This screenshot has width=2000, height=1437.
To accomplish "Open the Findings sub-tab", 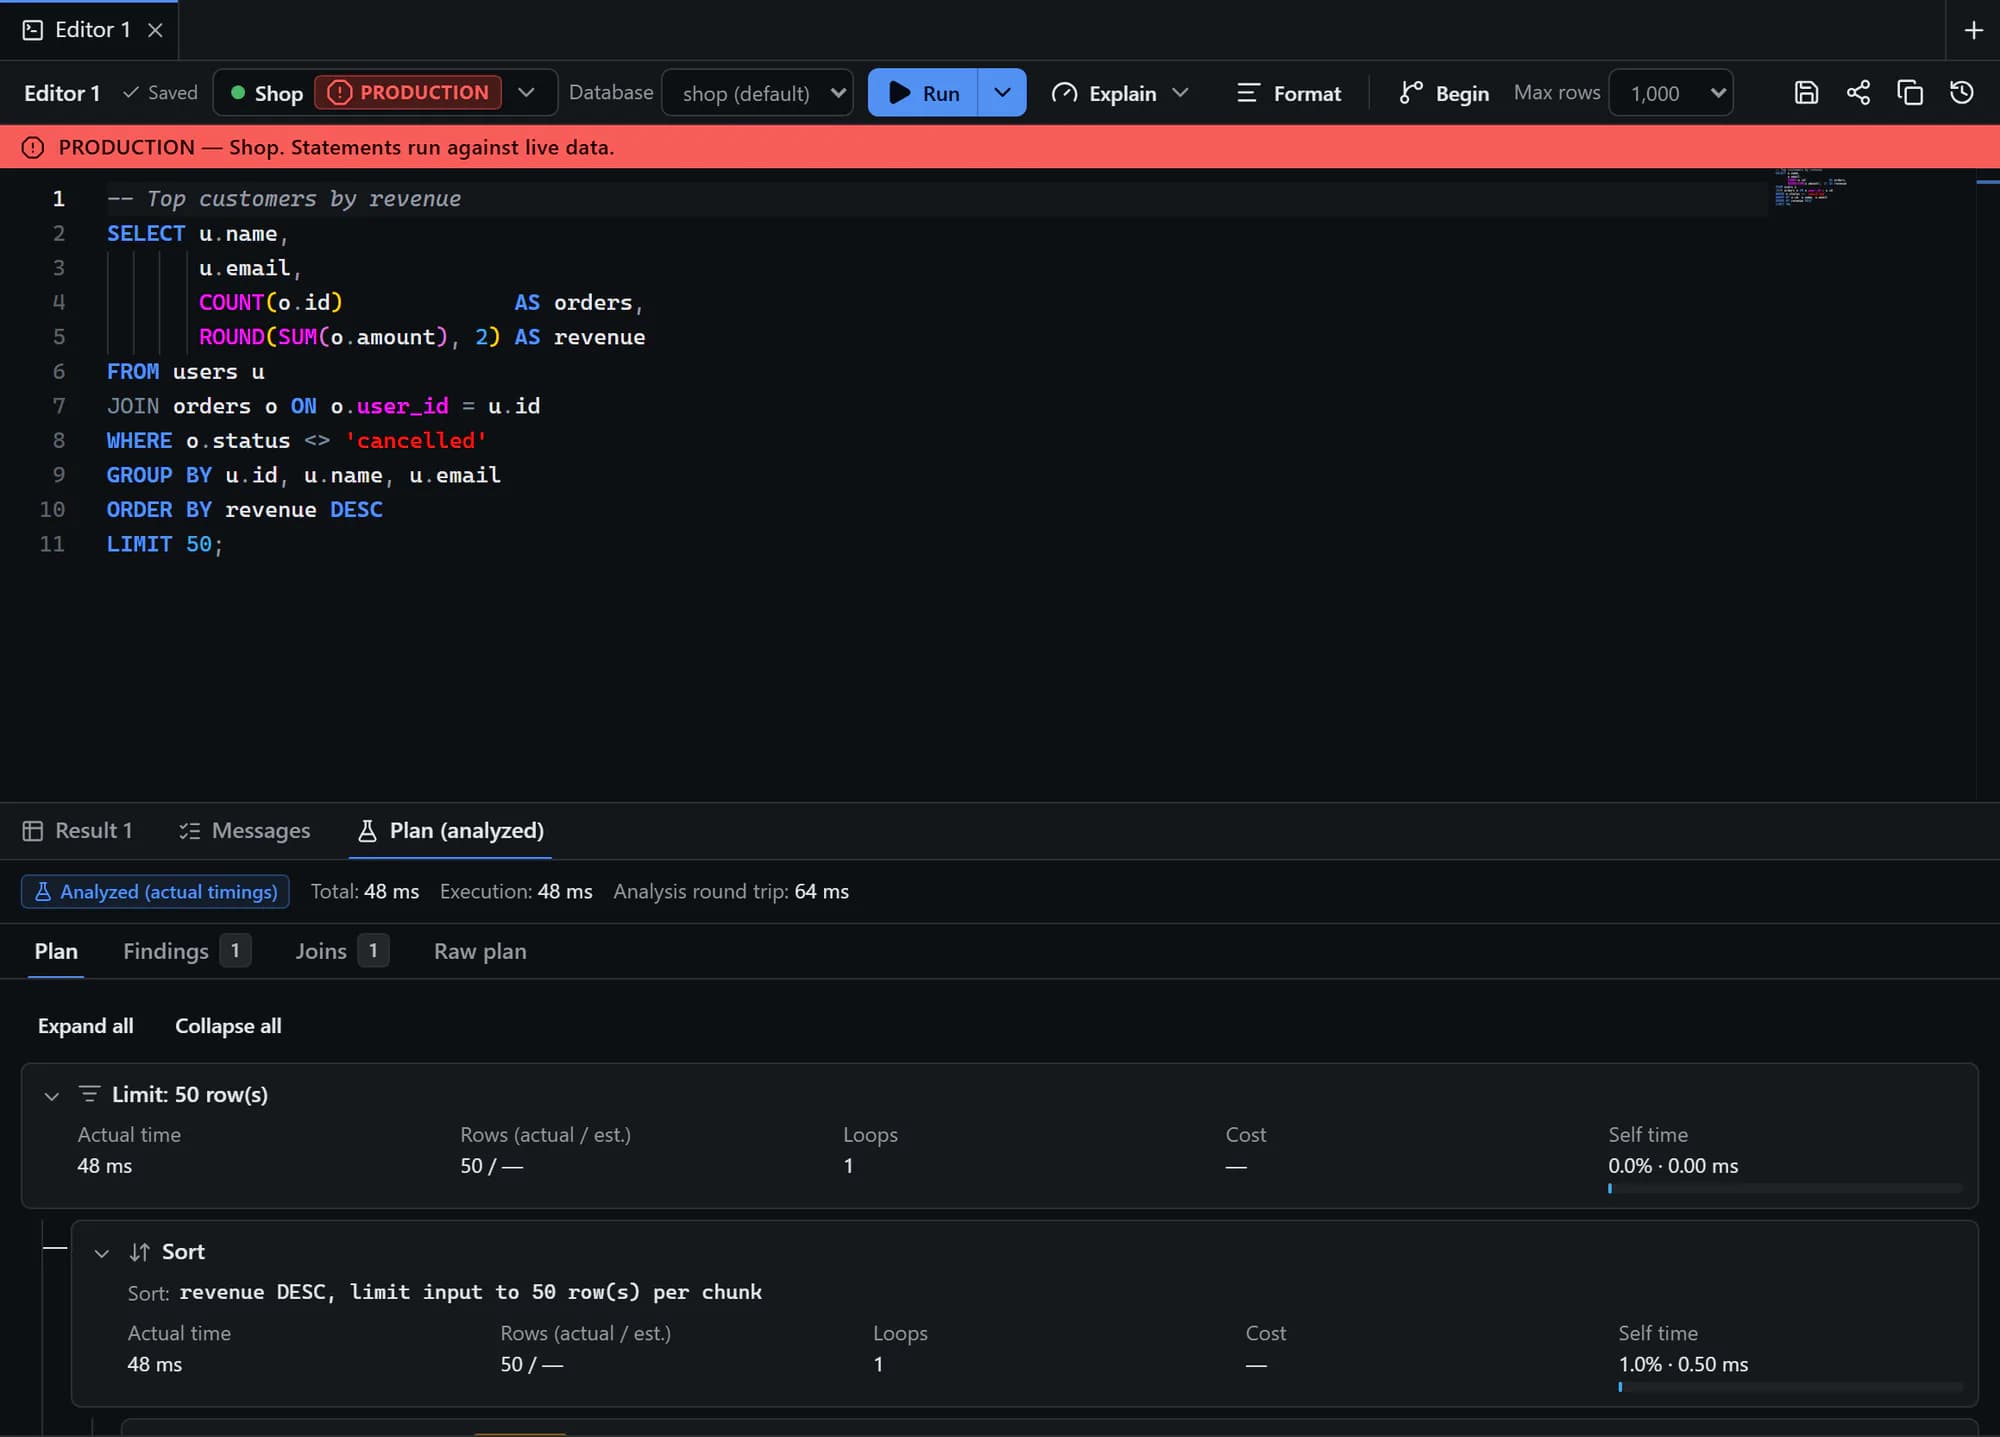I will pos(186,951).
